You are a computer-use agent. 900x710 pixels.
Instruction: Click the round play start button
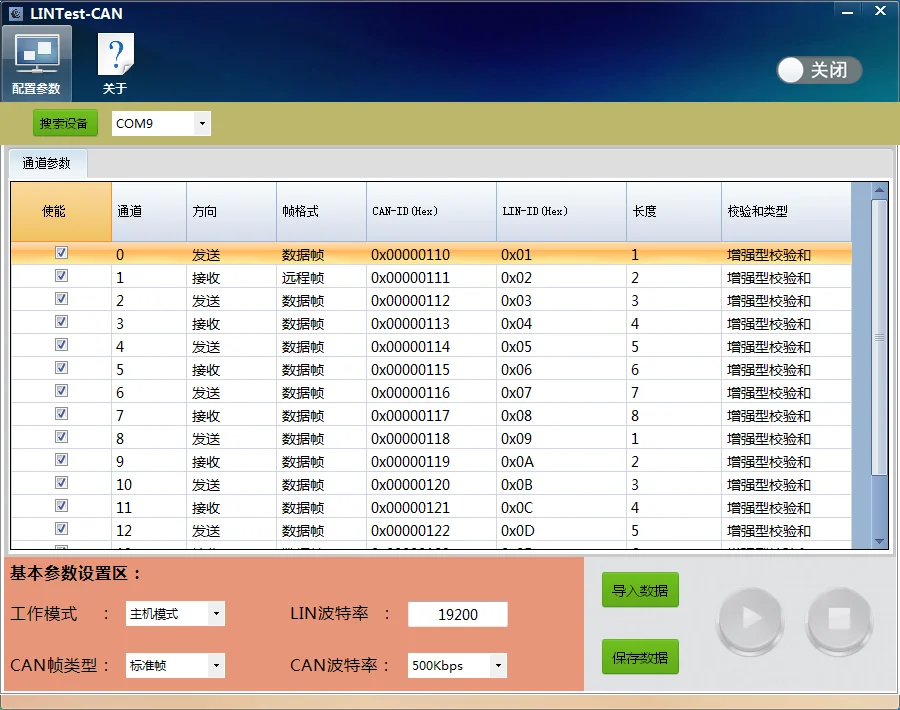[x=750, y=620]
